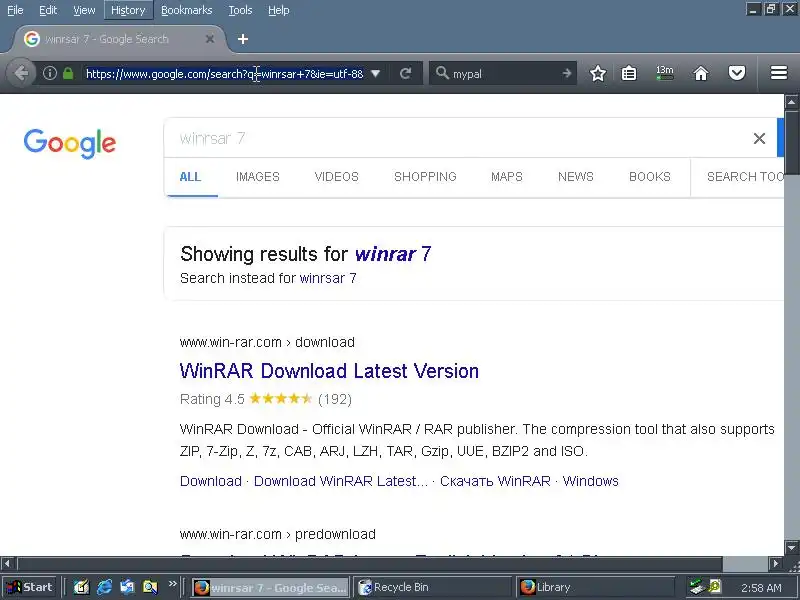Screen dimensions: 800x600
Task: Click the first quick launch taskbar icon
Action: coord(81,587)
